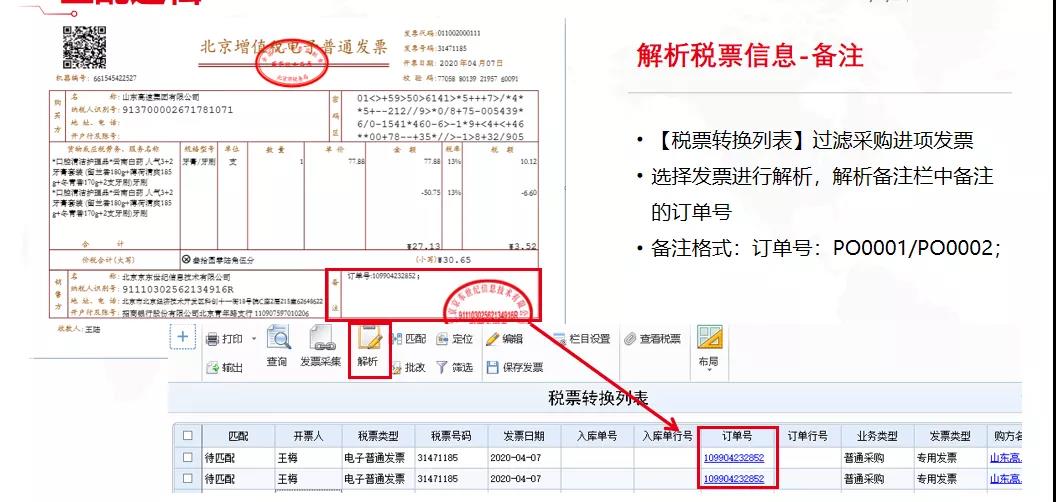
Task: Click the 发票采集 invoice collection icon
Action: 320,347
